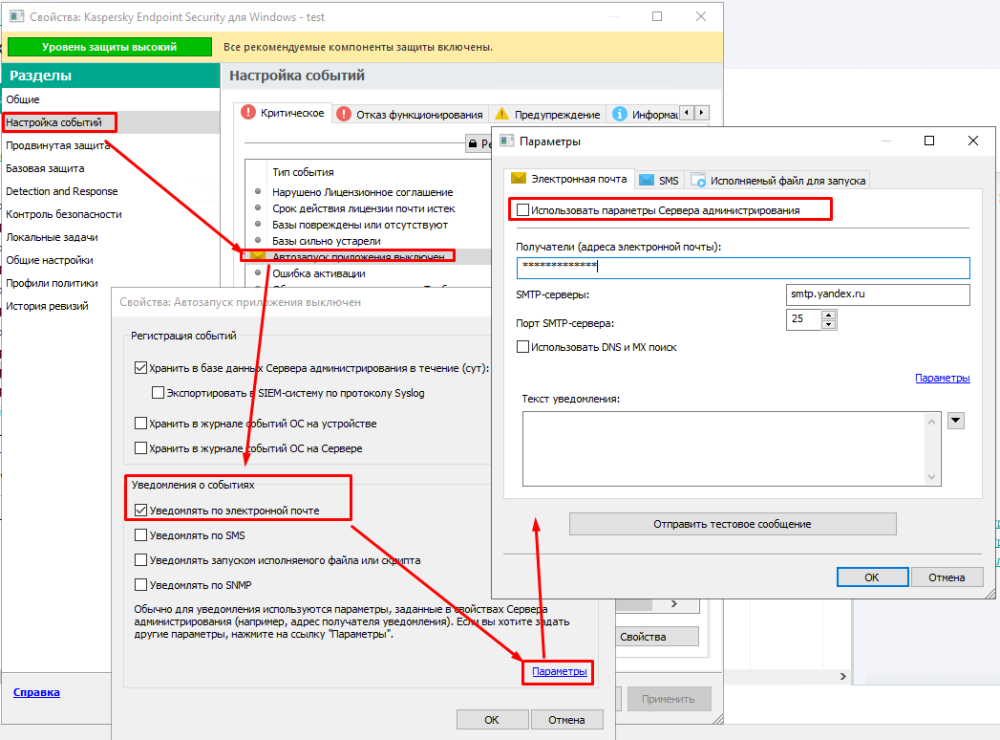Check Использовать параметры Сервера администрирования

523,210
